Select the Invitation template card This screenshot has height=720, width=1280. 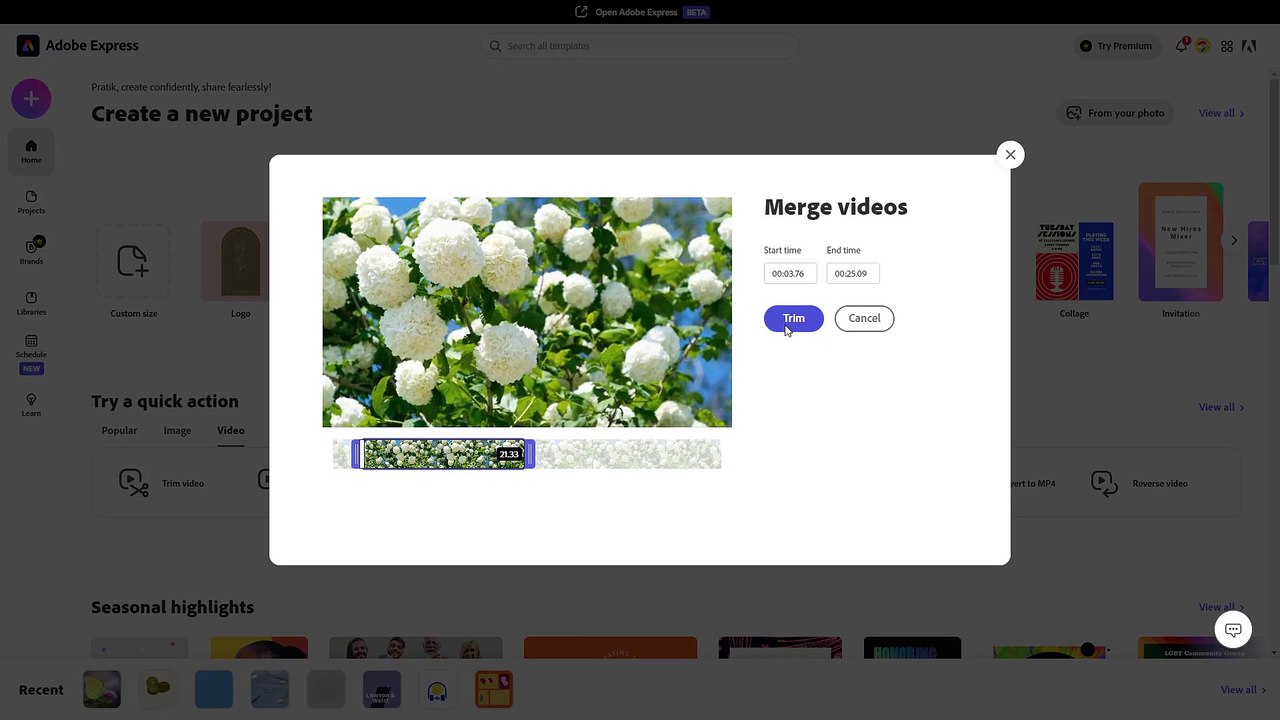pyautogui.click(x=1180, y=251)
